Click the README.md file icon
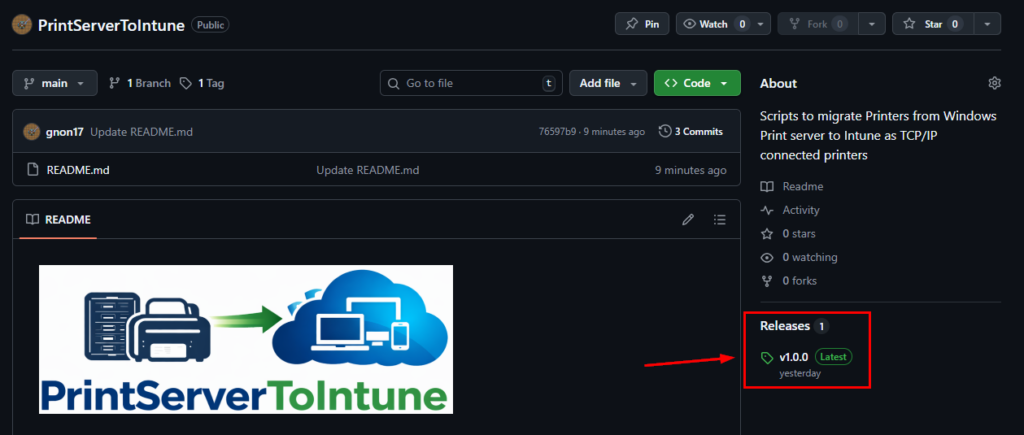1024x435 pixels. click(x=32, y=170)
